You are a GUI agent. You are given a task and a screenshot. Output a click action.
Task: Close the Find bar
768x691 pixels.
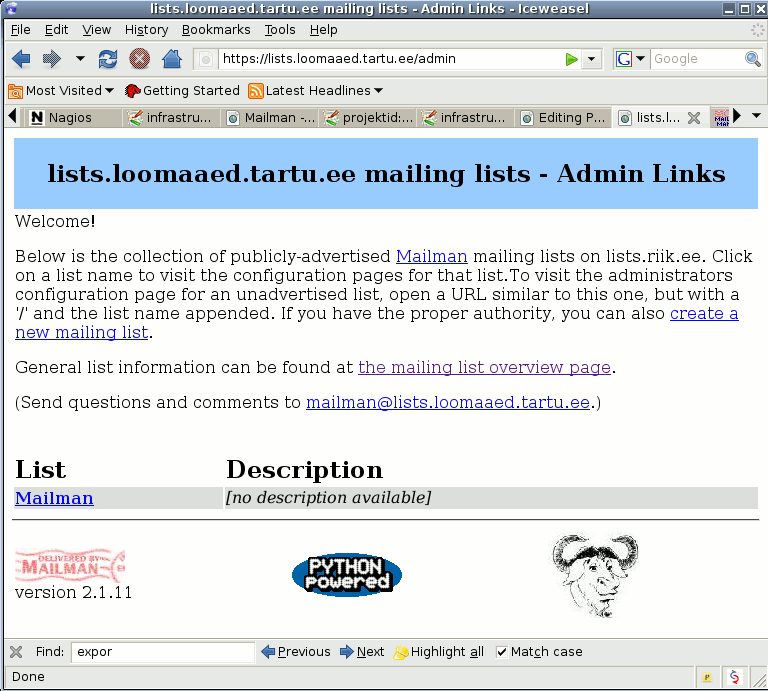(x=16, y=652)
